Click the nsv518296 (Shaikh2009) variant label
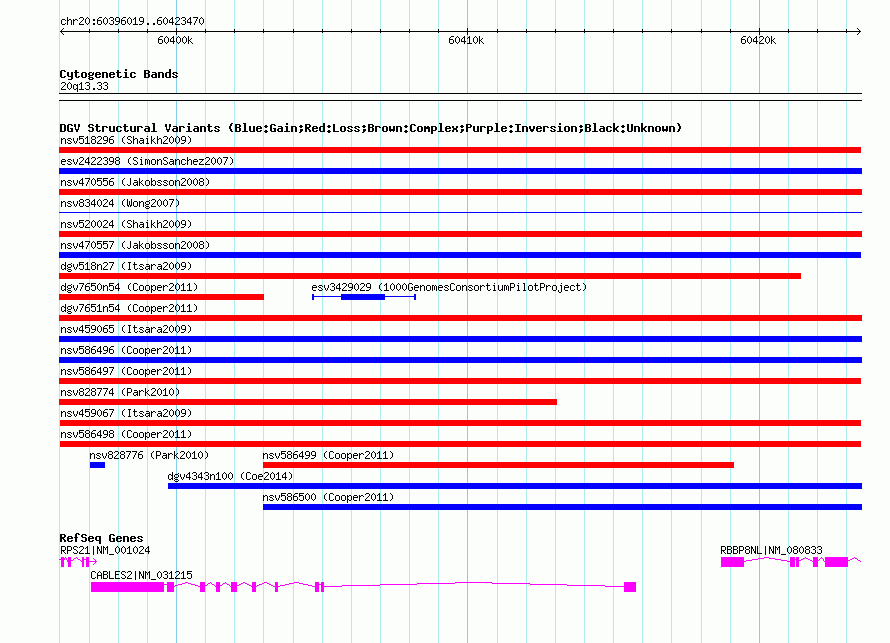The image size is (890, 643). coord(126,140)
